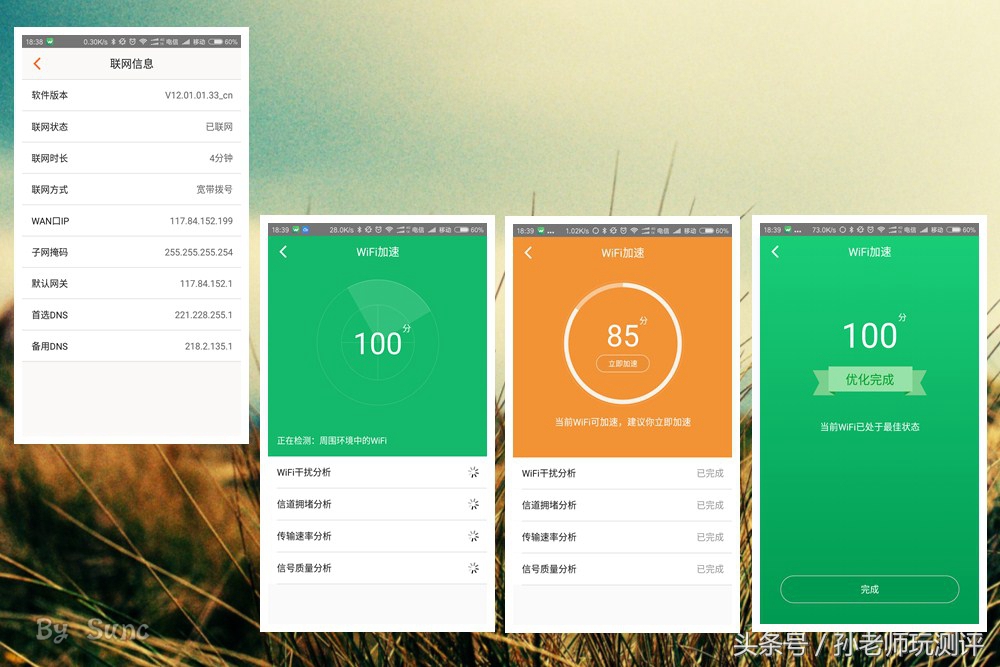Click 正在检测：周围环境中的WiFi status text
Viewport: 1000px width, 667px height.
tap(332, 441)
